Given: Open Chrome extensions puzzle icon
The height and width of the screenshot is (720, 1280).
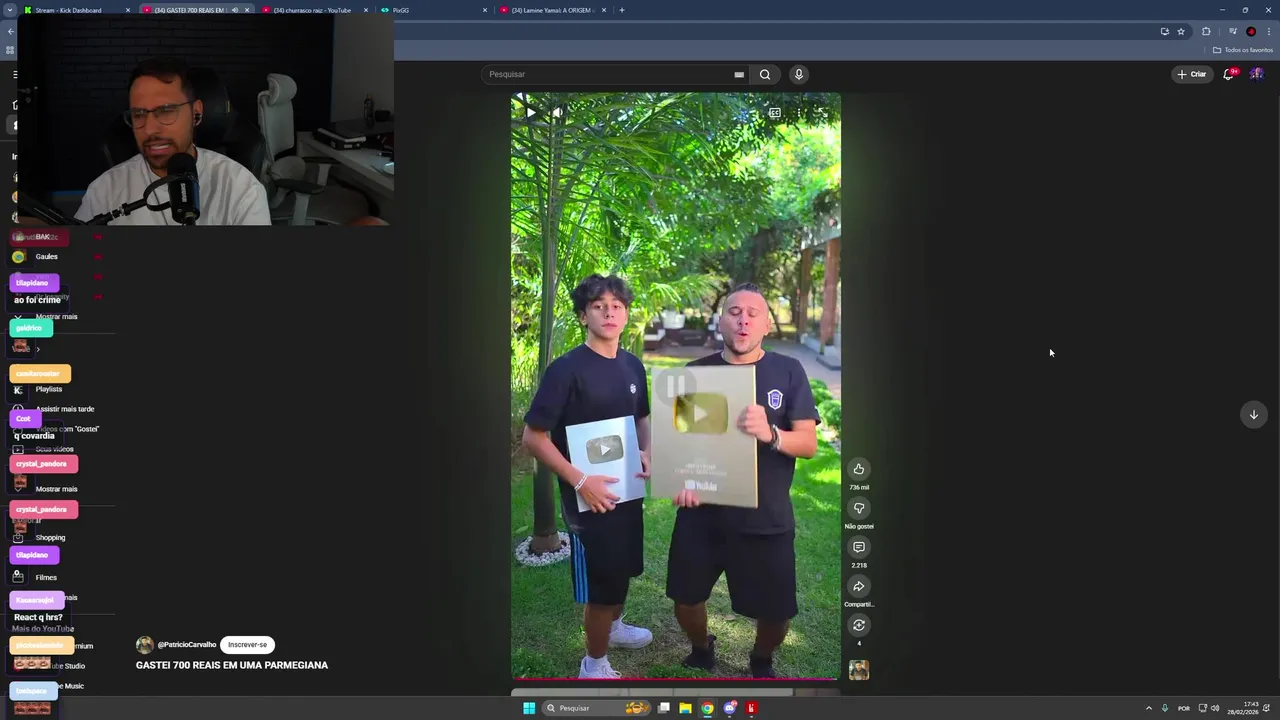Looking at the screenshot, I should (x=1206, y=32).
